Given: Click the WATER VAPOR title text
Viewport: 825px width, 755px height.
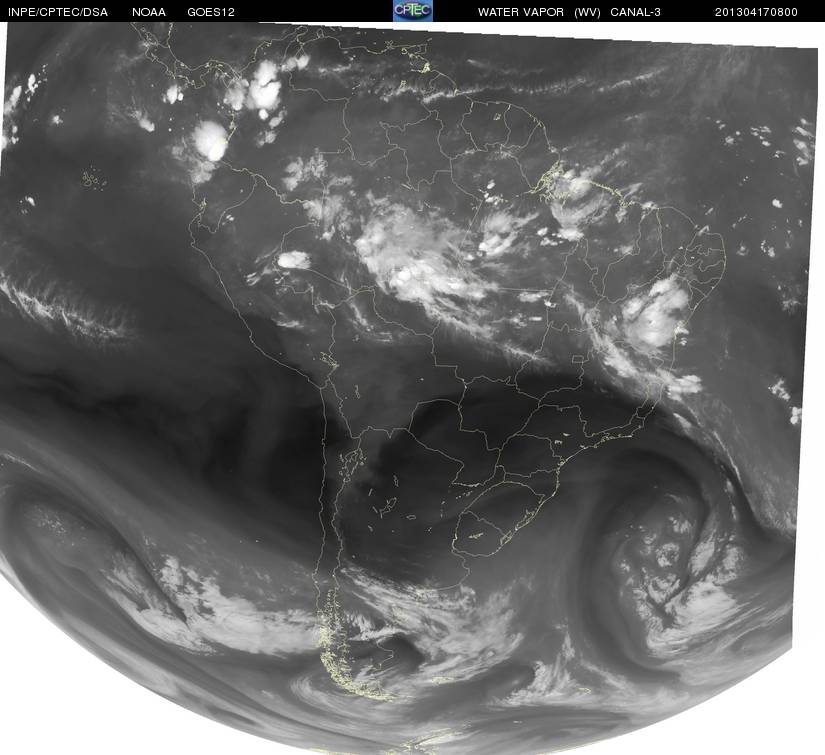Looking at the screenshot, I should pyautogui.click(x=520, y=12).
